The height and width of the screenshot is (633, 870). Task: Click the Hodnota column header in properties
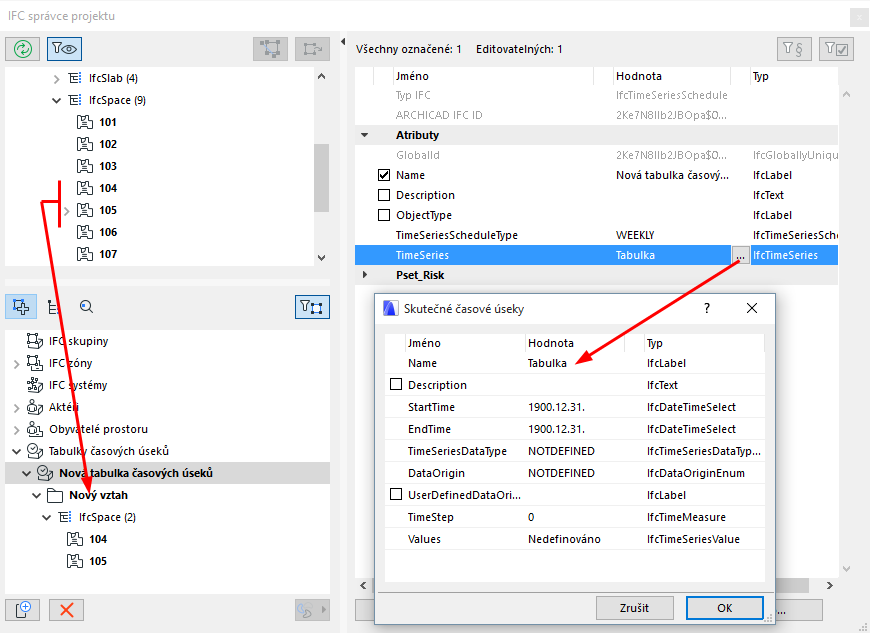point(639,76)
